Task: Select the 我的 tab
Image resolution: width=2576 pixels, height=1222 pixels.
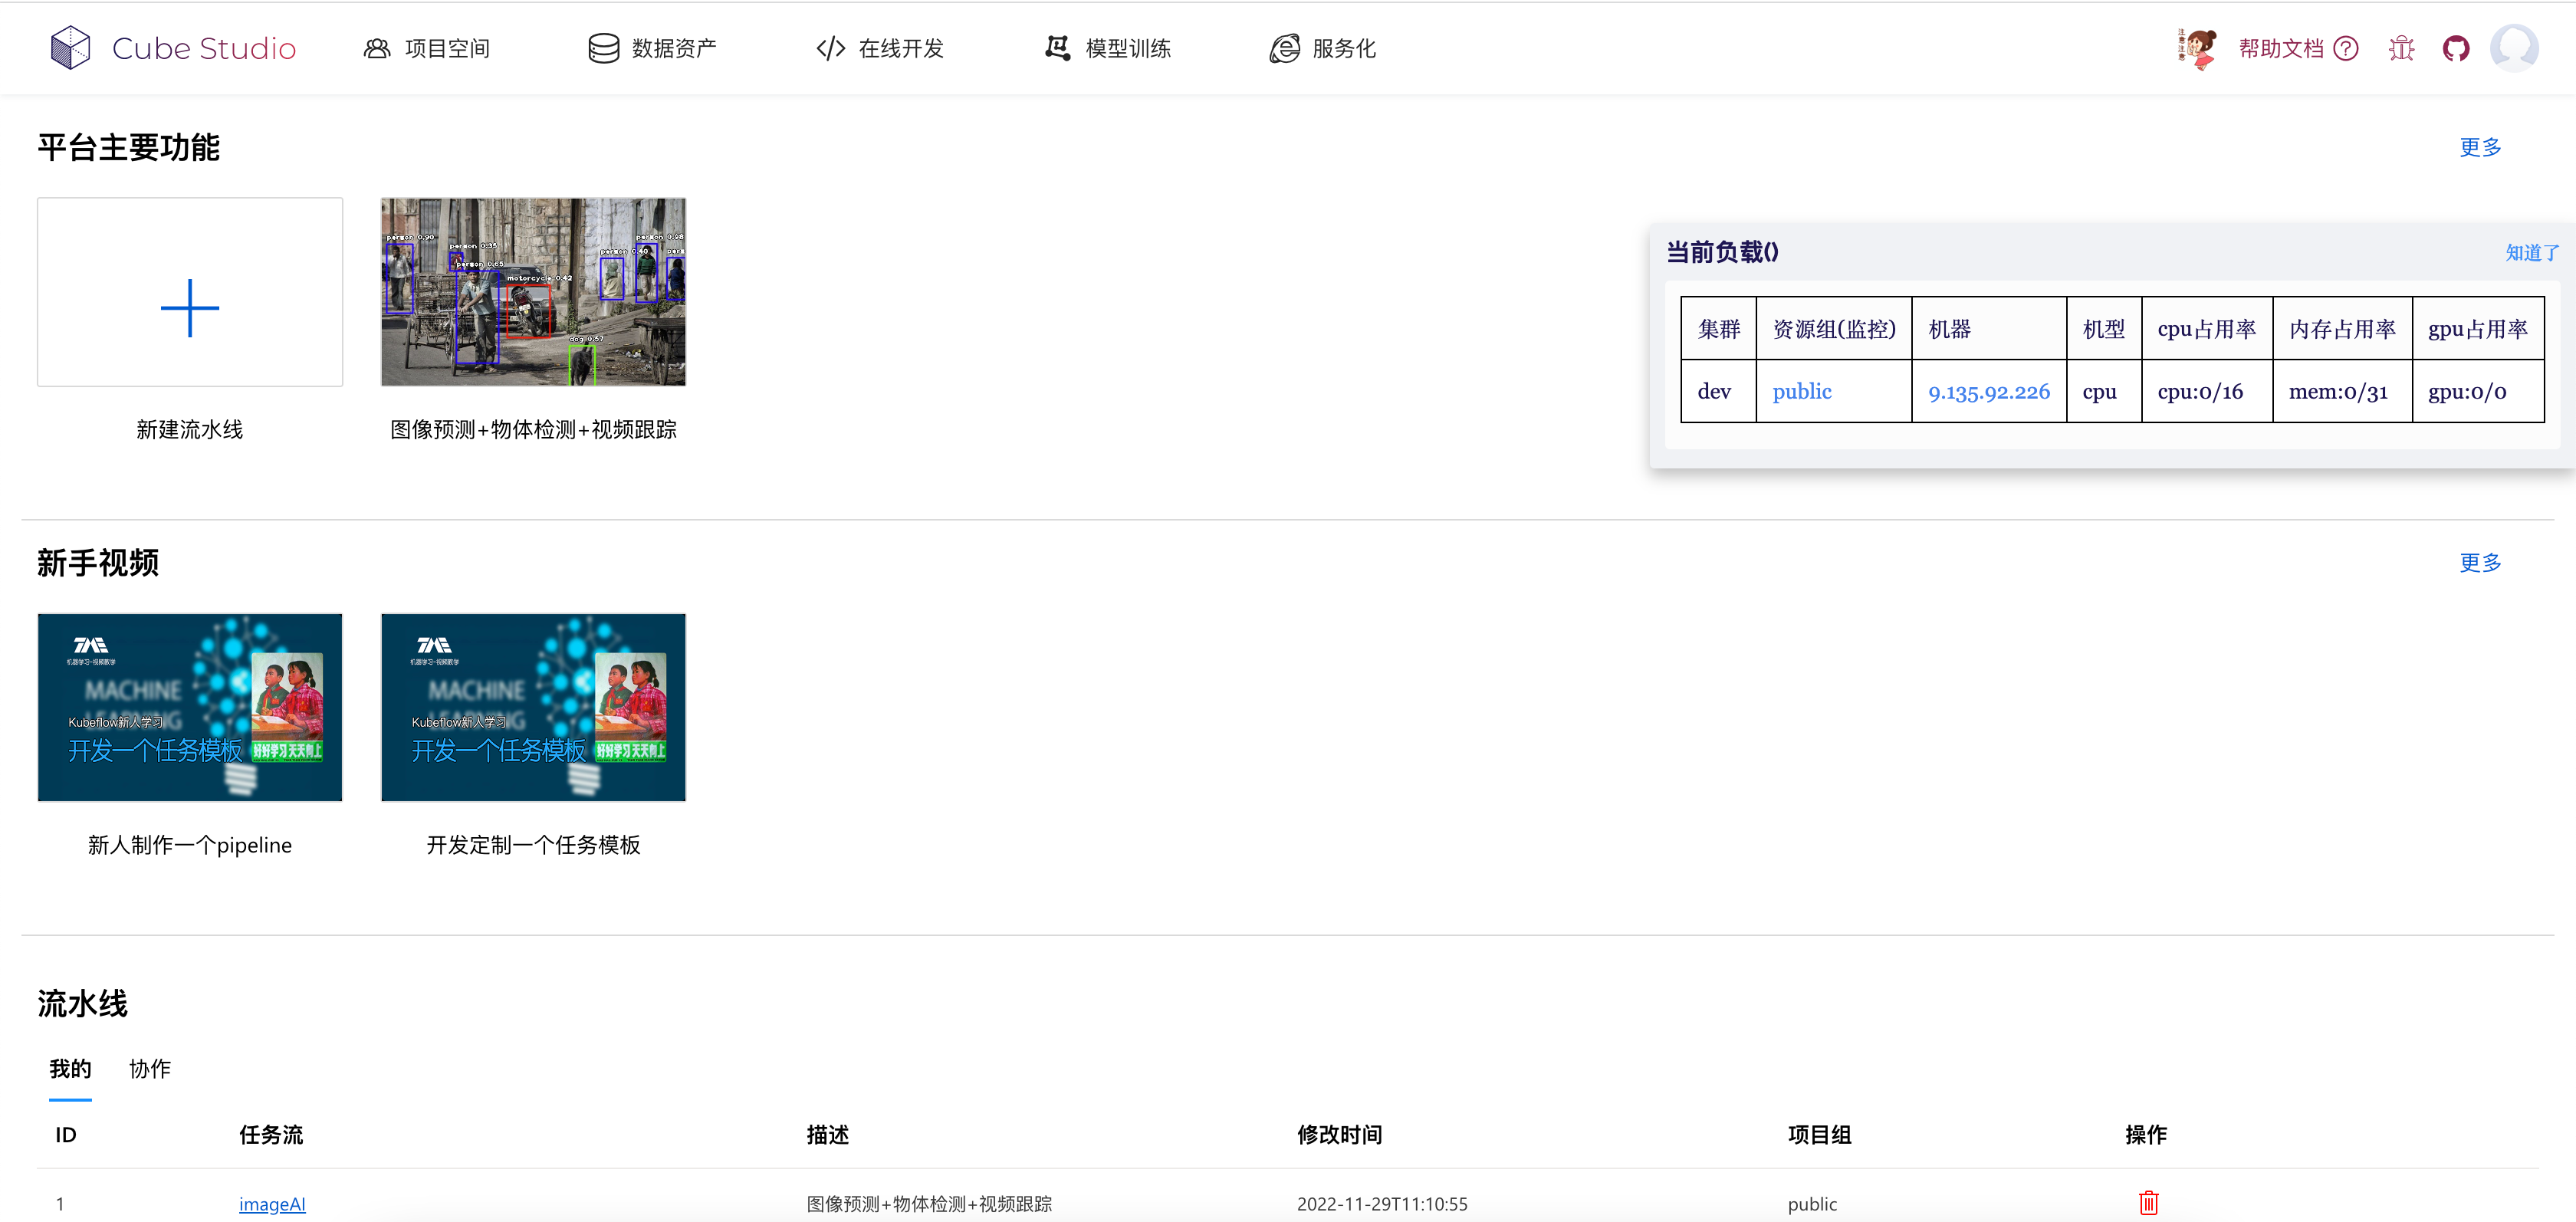Action: click(x=70, y=1068)
